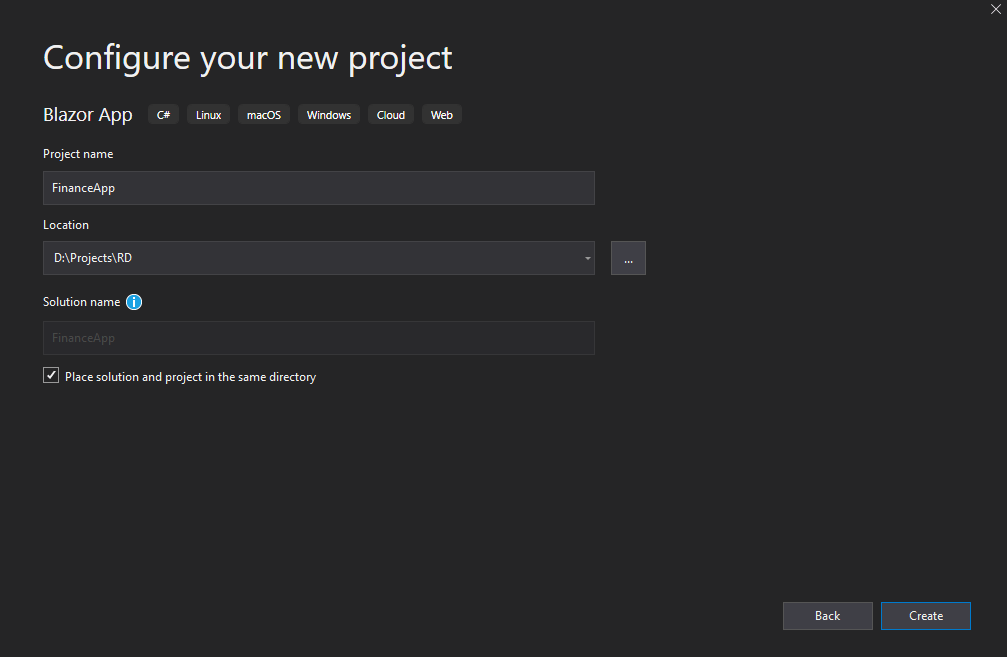This screenshot has height=657, width=1007.
Task: Select the Web project type tag
Action: (442, 115)
